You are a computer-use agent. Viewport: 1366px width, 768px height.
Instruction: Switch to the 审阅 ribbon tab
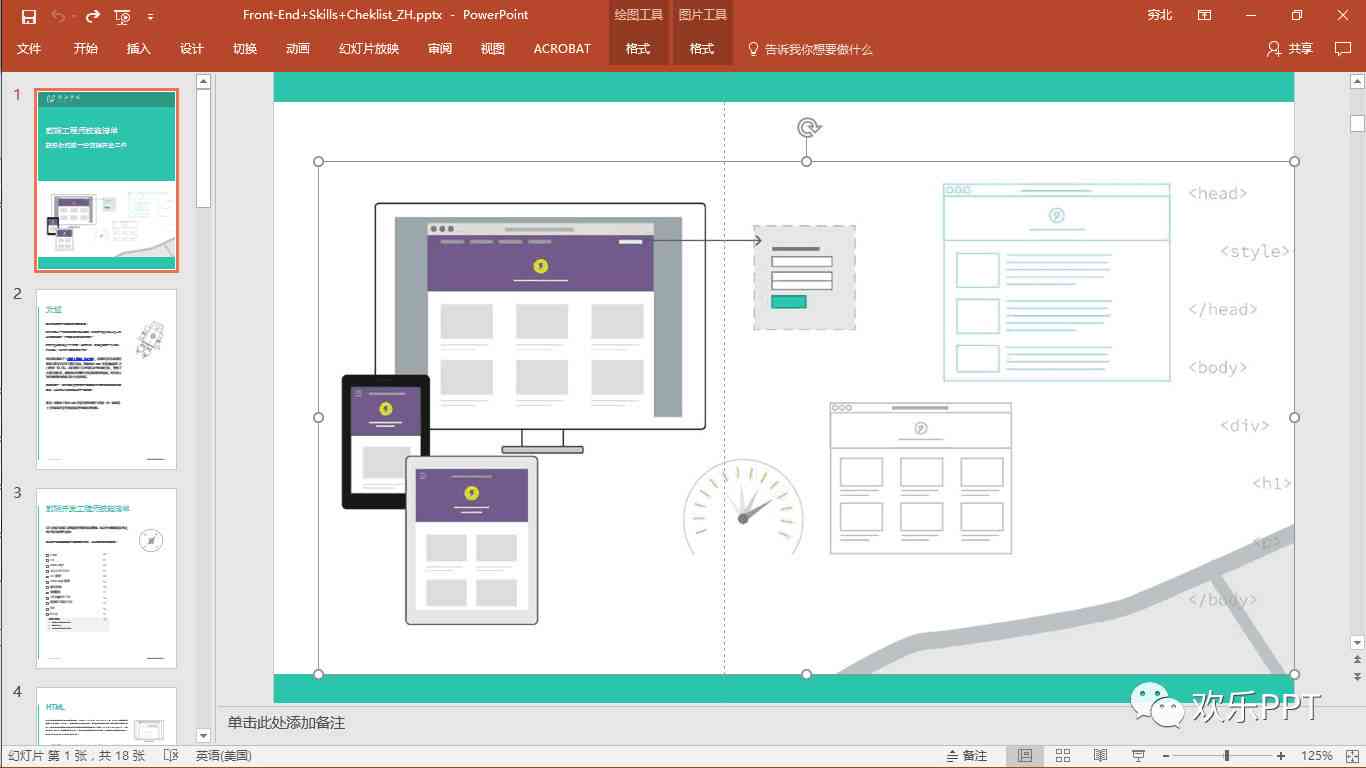coord(439,48)
